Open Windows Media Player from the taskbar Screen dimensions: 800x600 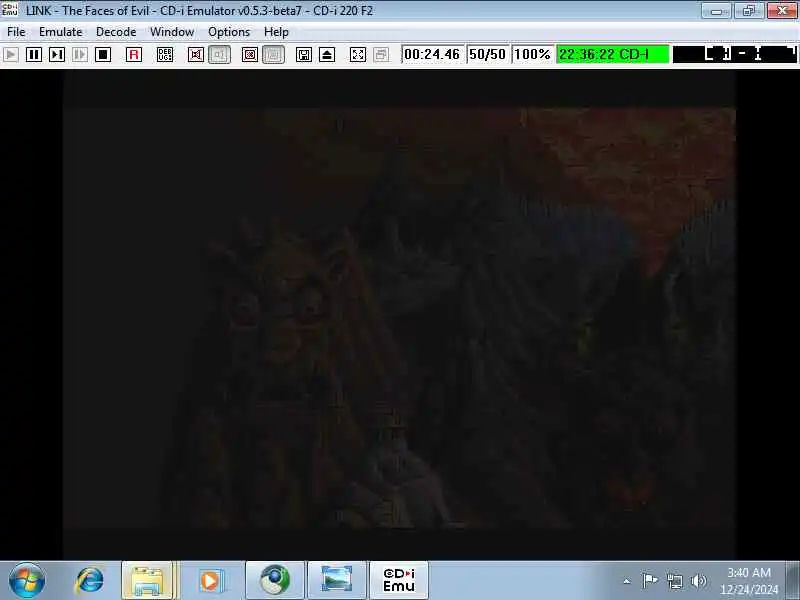click(x=210, y=581)
